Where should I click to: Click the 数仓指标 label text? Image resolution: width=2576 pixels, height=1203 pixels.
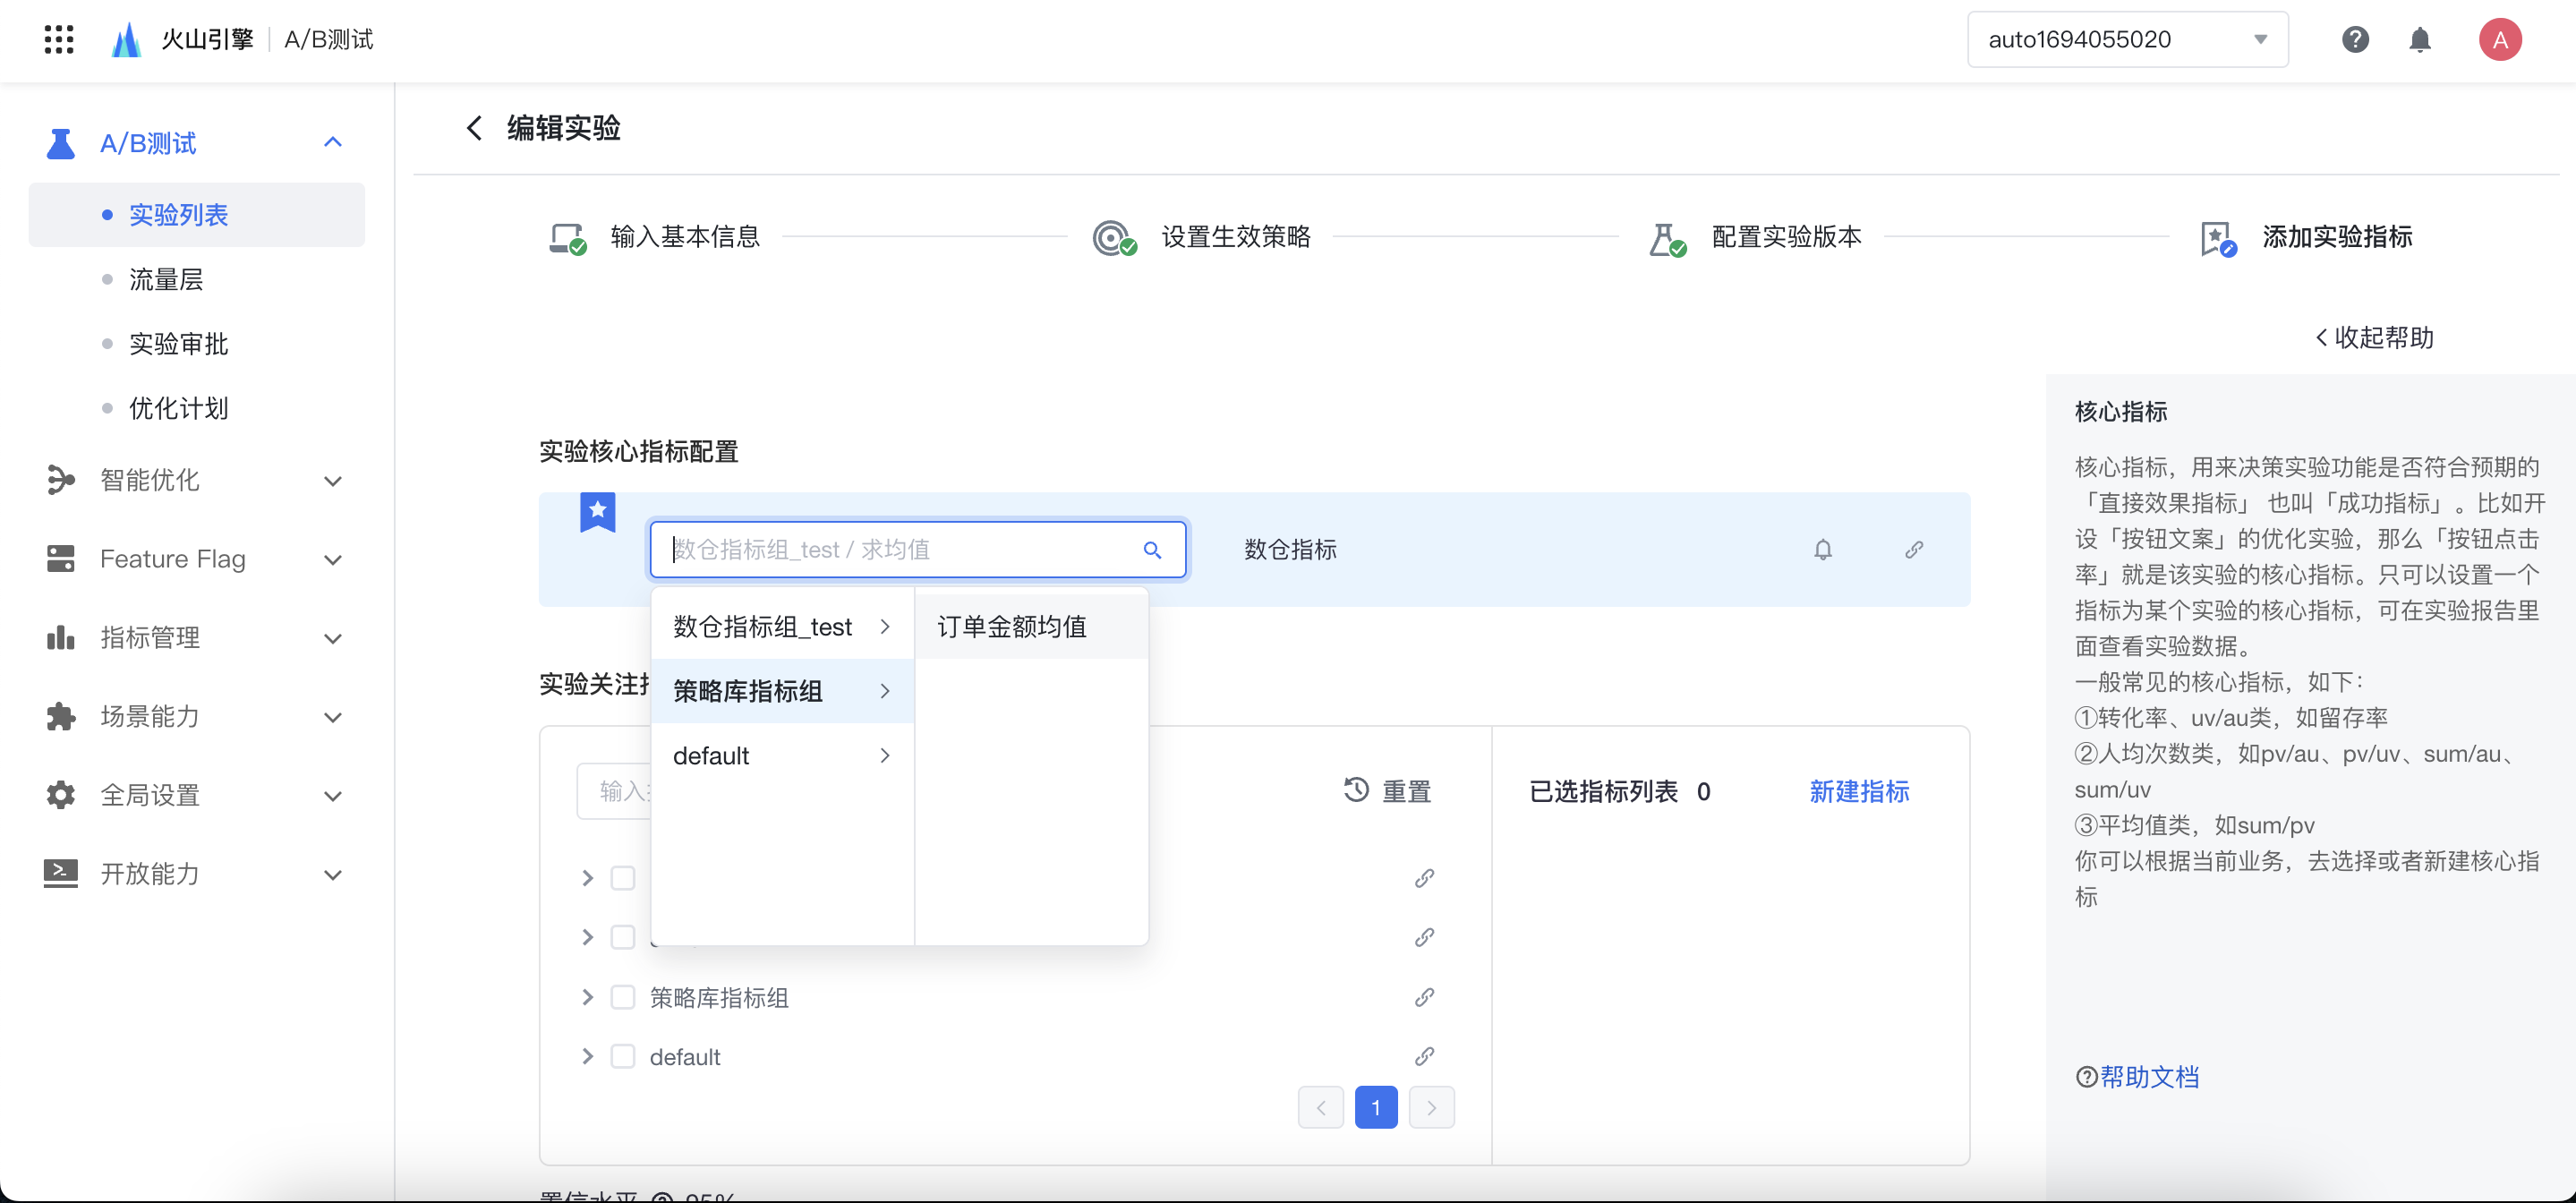point(1290,550)
